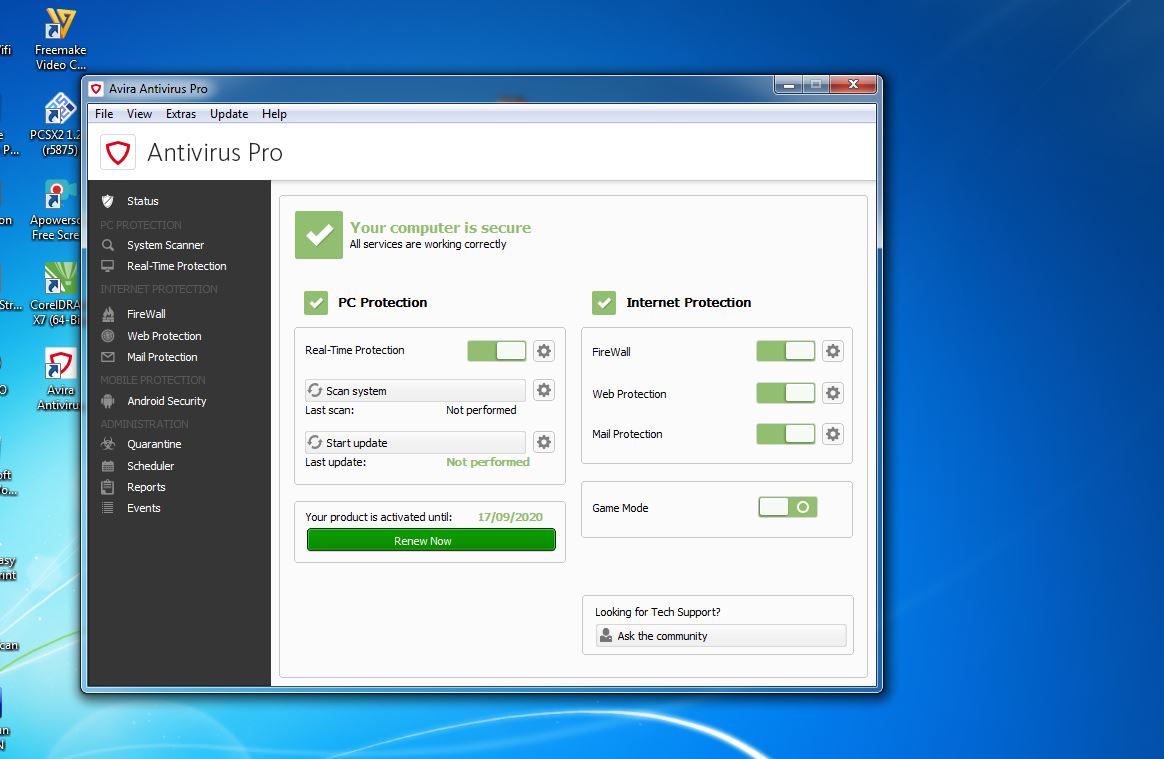1164x759 pixels.
Task: Toggle the FireWall switch
Action: pos(785,351)
